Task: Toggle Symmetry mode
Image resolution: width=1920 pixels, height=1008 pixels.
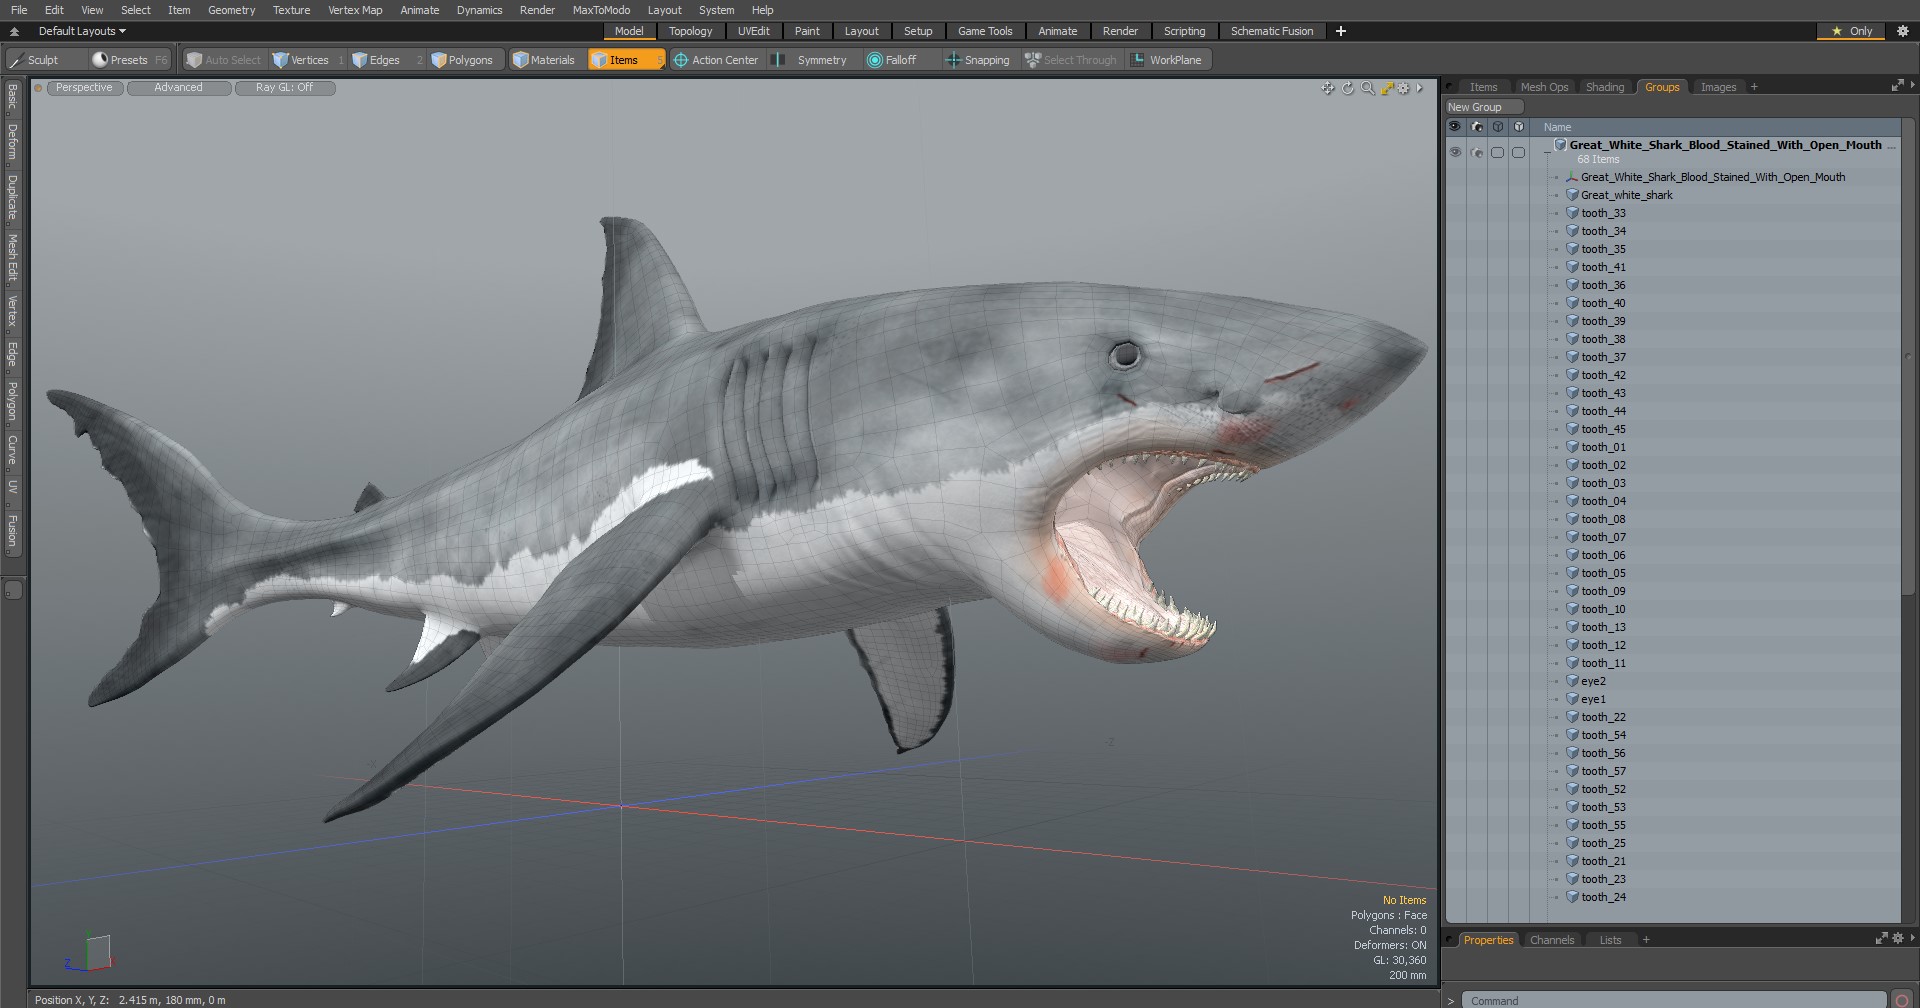Action: 813,60
